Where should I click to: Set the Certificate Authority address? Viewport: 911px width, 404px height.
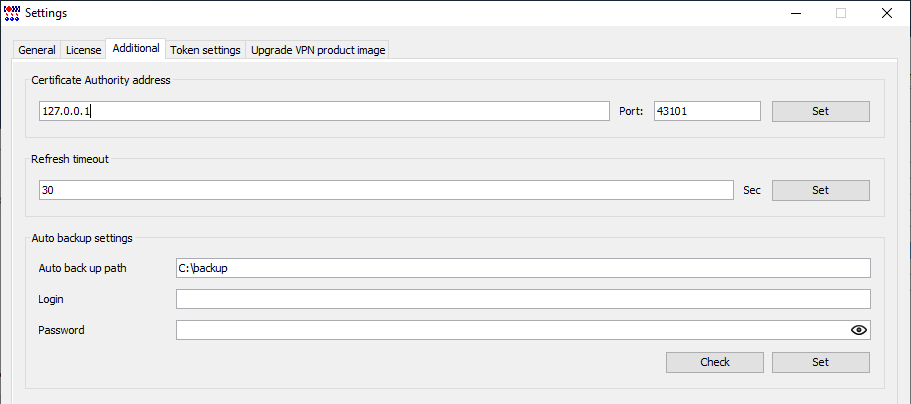[x=820, y=111]
